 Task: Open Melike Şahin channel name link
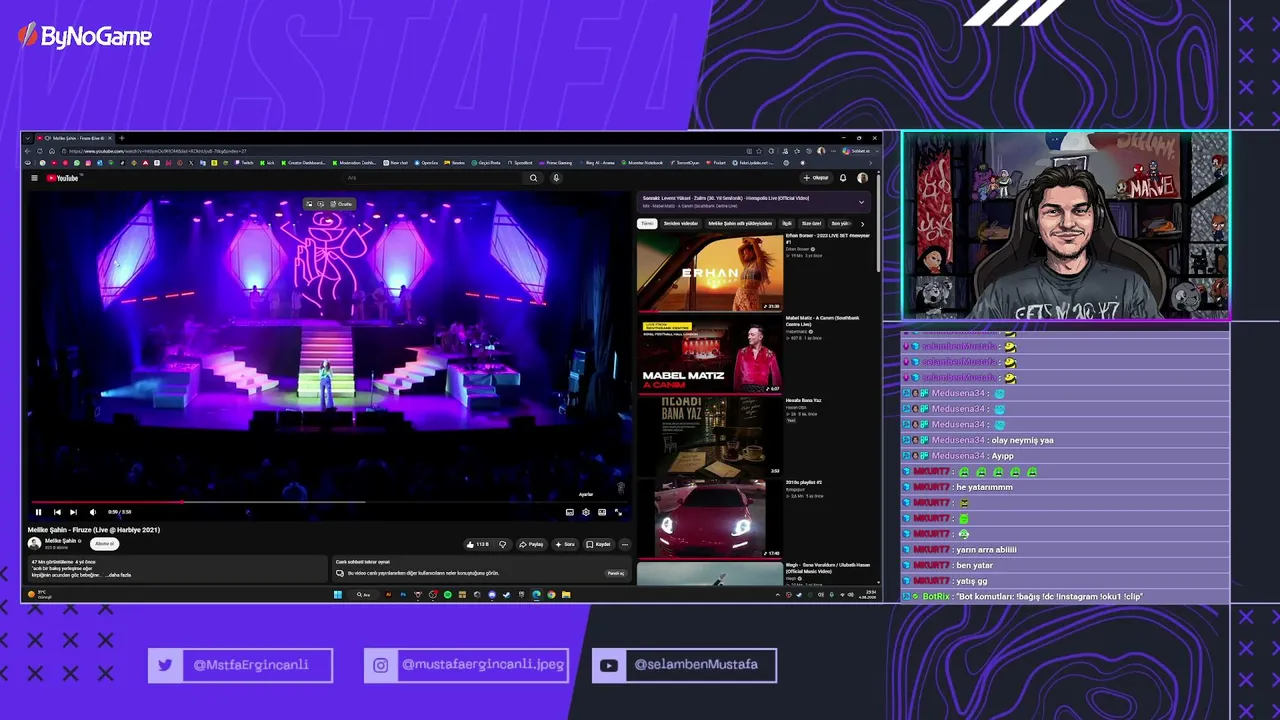coord(60,541)
